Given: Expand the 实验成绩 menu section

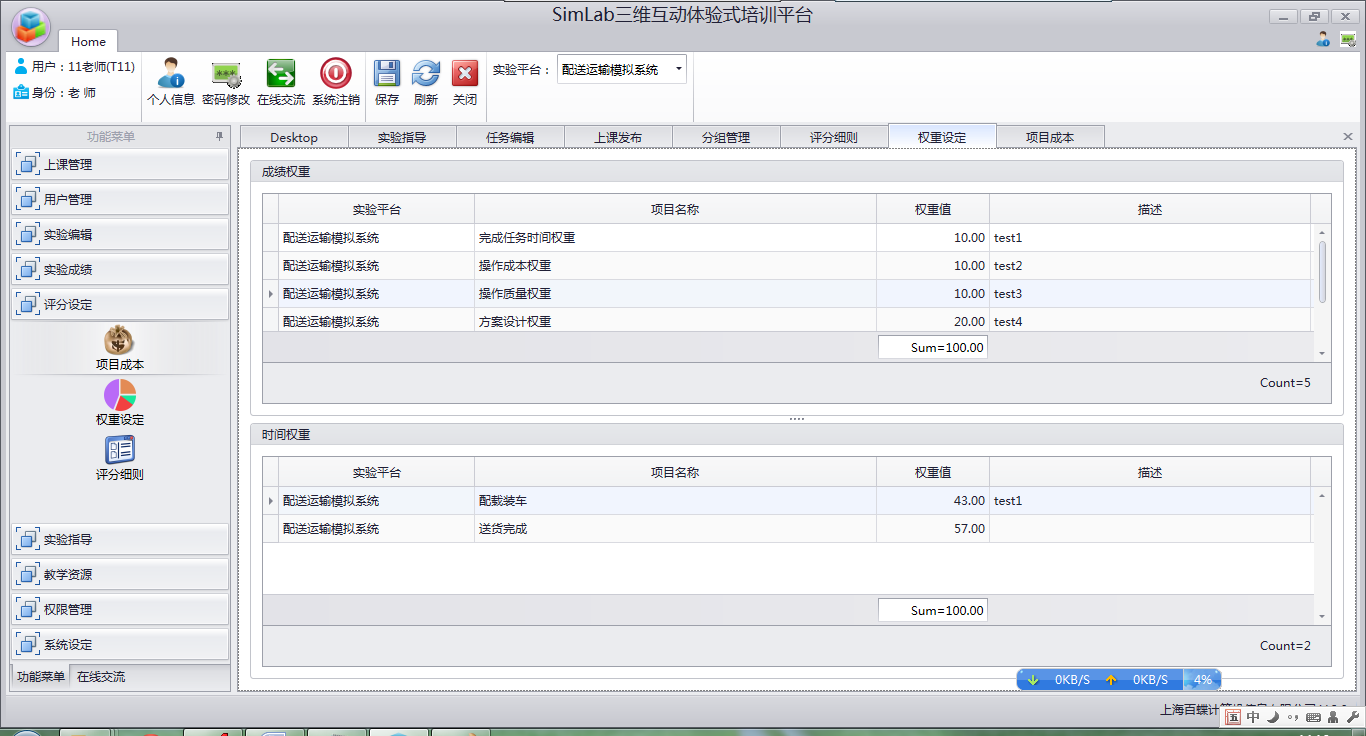Looking at the screenshot, I should click(120, 270).
